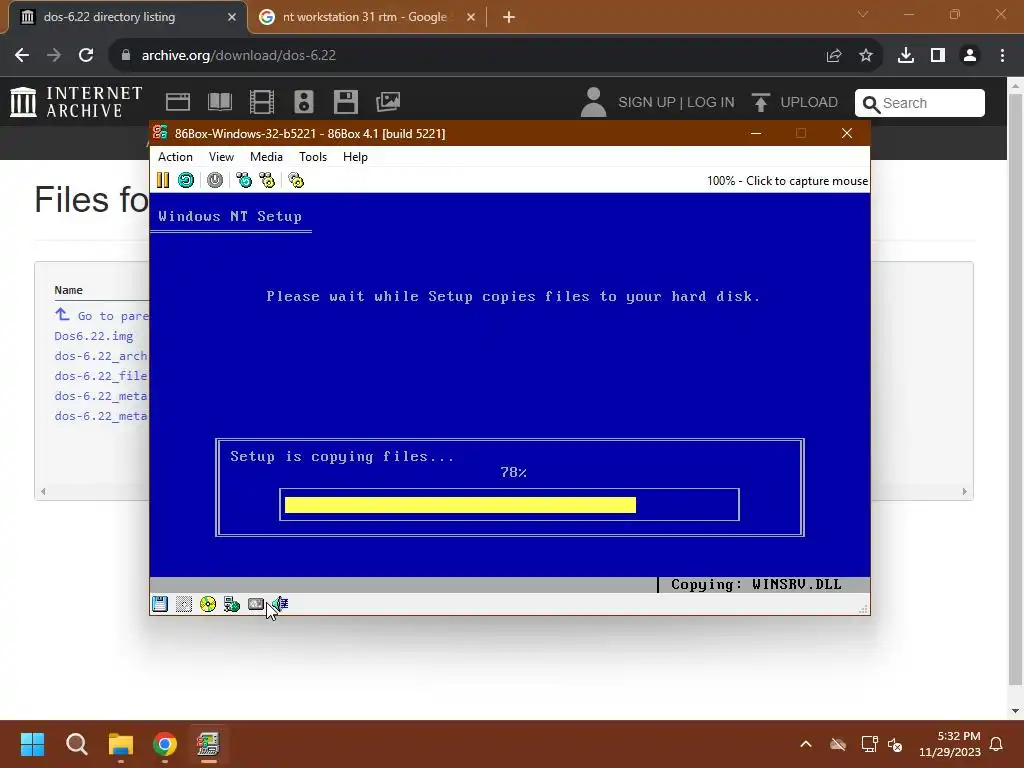Click the empty floppy drive status icon
The image size is (1024, 768).
coord(184,604)
